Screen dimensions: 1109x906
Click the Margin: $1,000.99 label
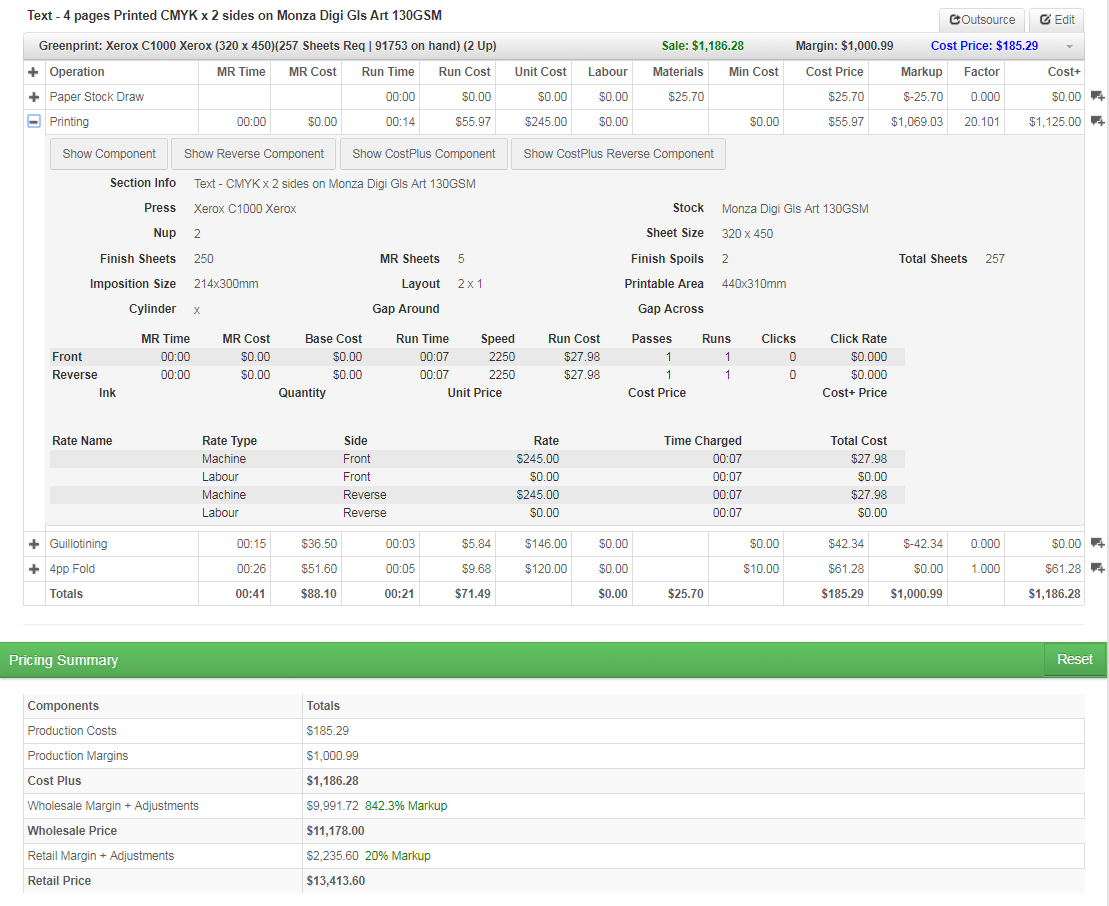[x=844, y=46]
